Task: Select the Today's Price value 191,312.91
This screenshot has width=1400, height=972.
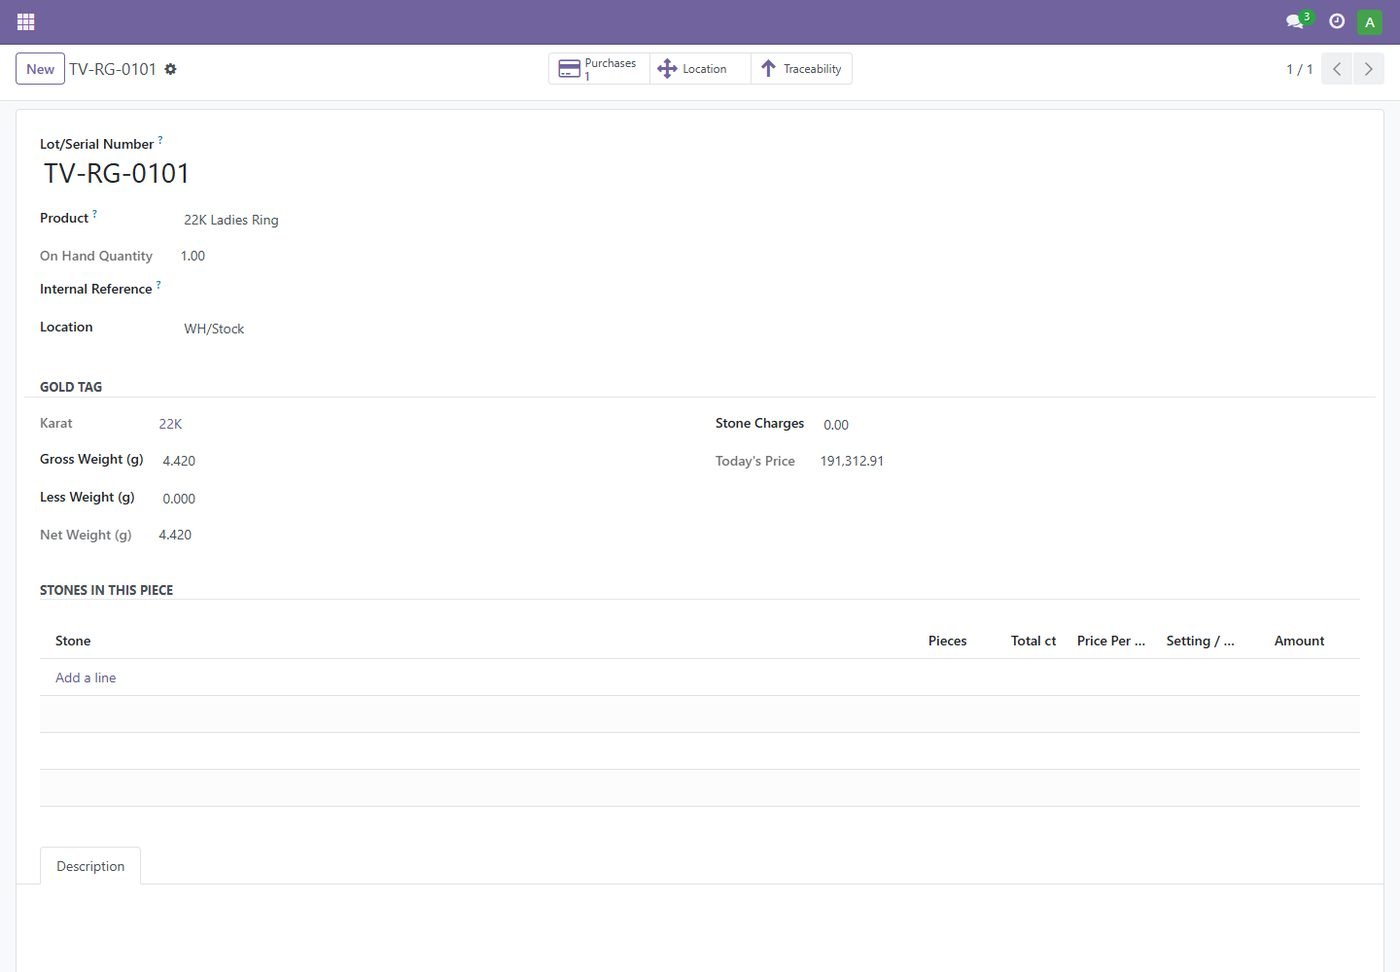Action: tap(852, 461)
